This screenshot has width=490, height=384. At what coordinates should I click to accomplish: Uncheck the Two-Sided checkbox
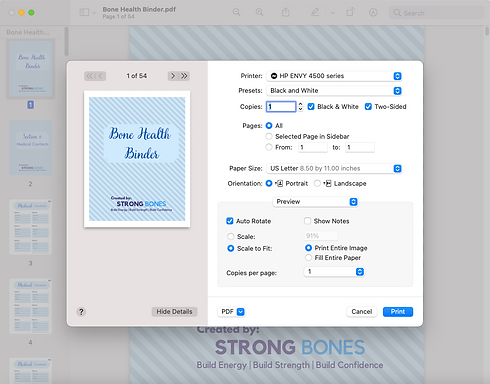tap(368, 107)
